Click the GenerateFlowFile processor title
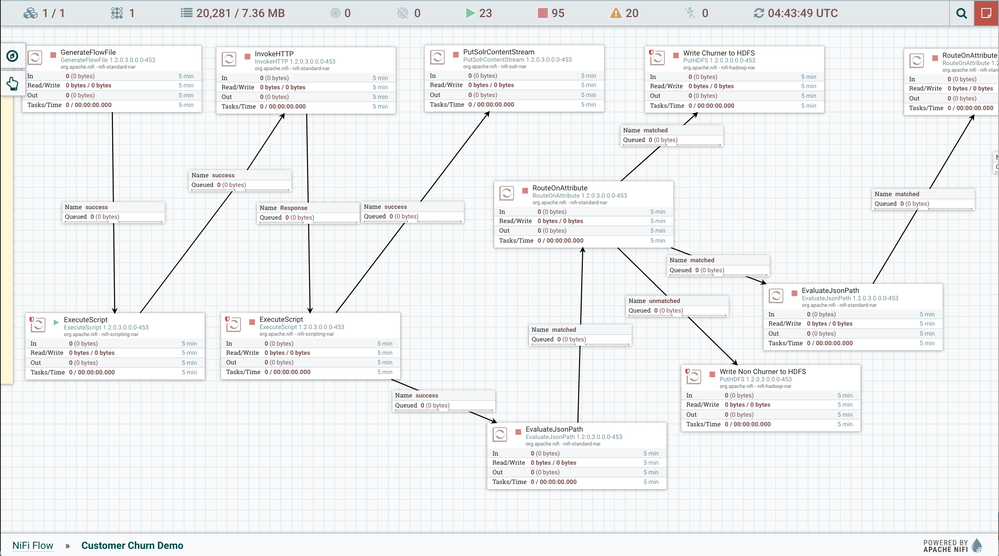Image resolution: width=999 pixels, height=556 pixels. (89, 52)
